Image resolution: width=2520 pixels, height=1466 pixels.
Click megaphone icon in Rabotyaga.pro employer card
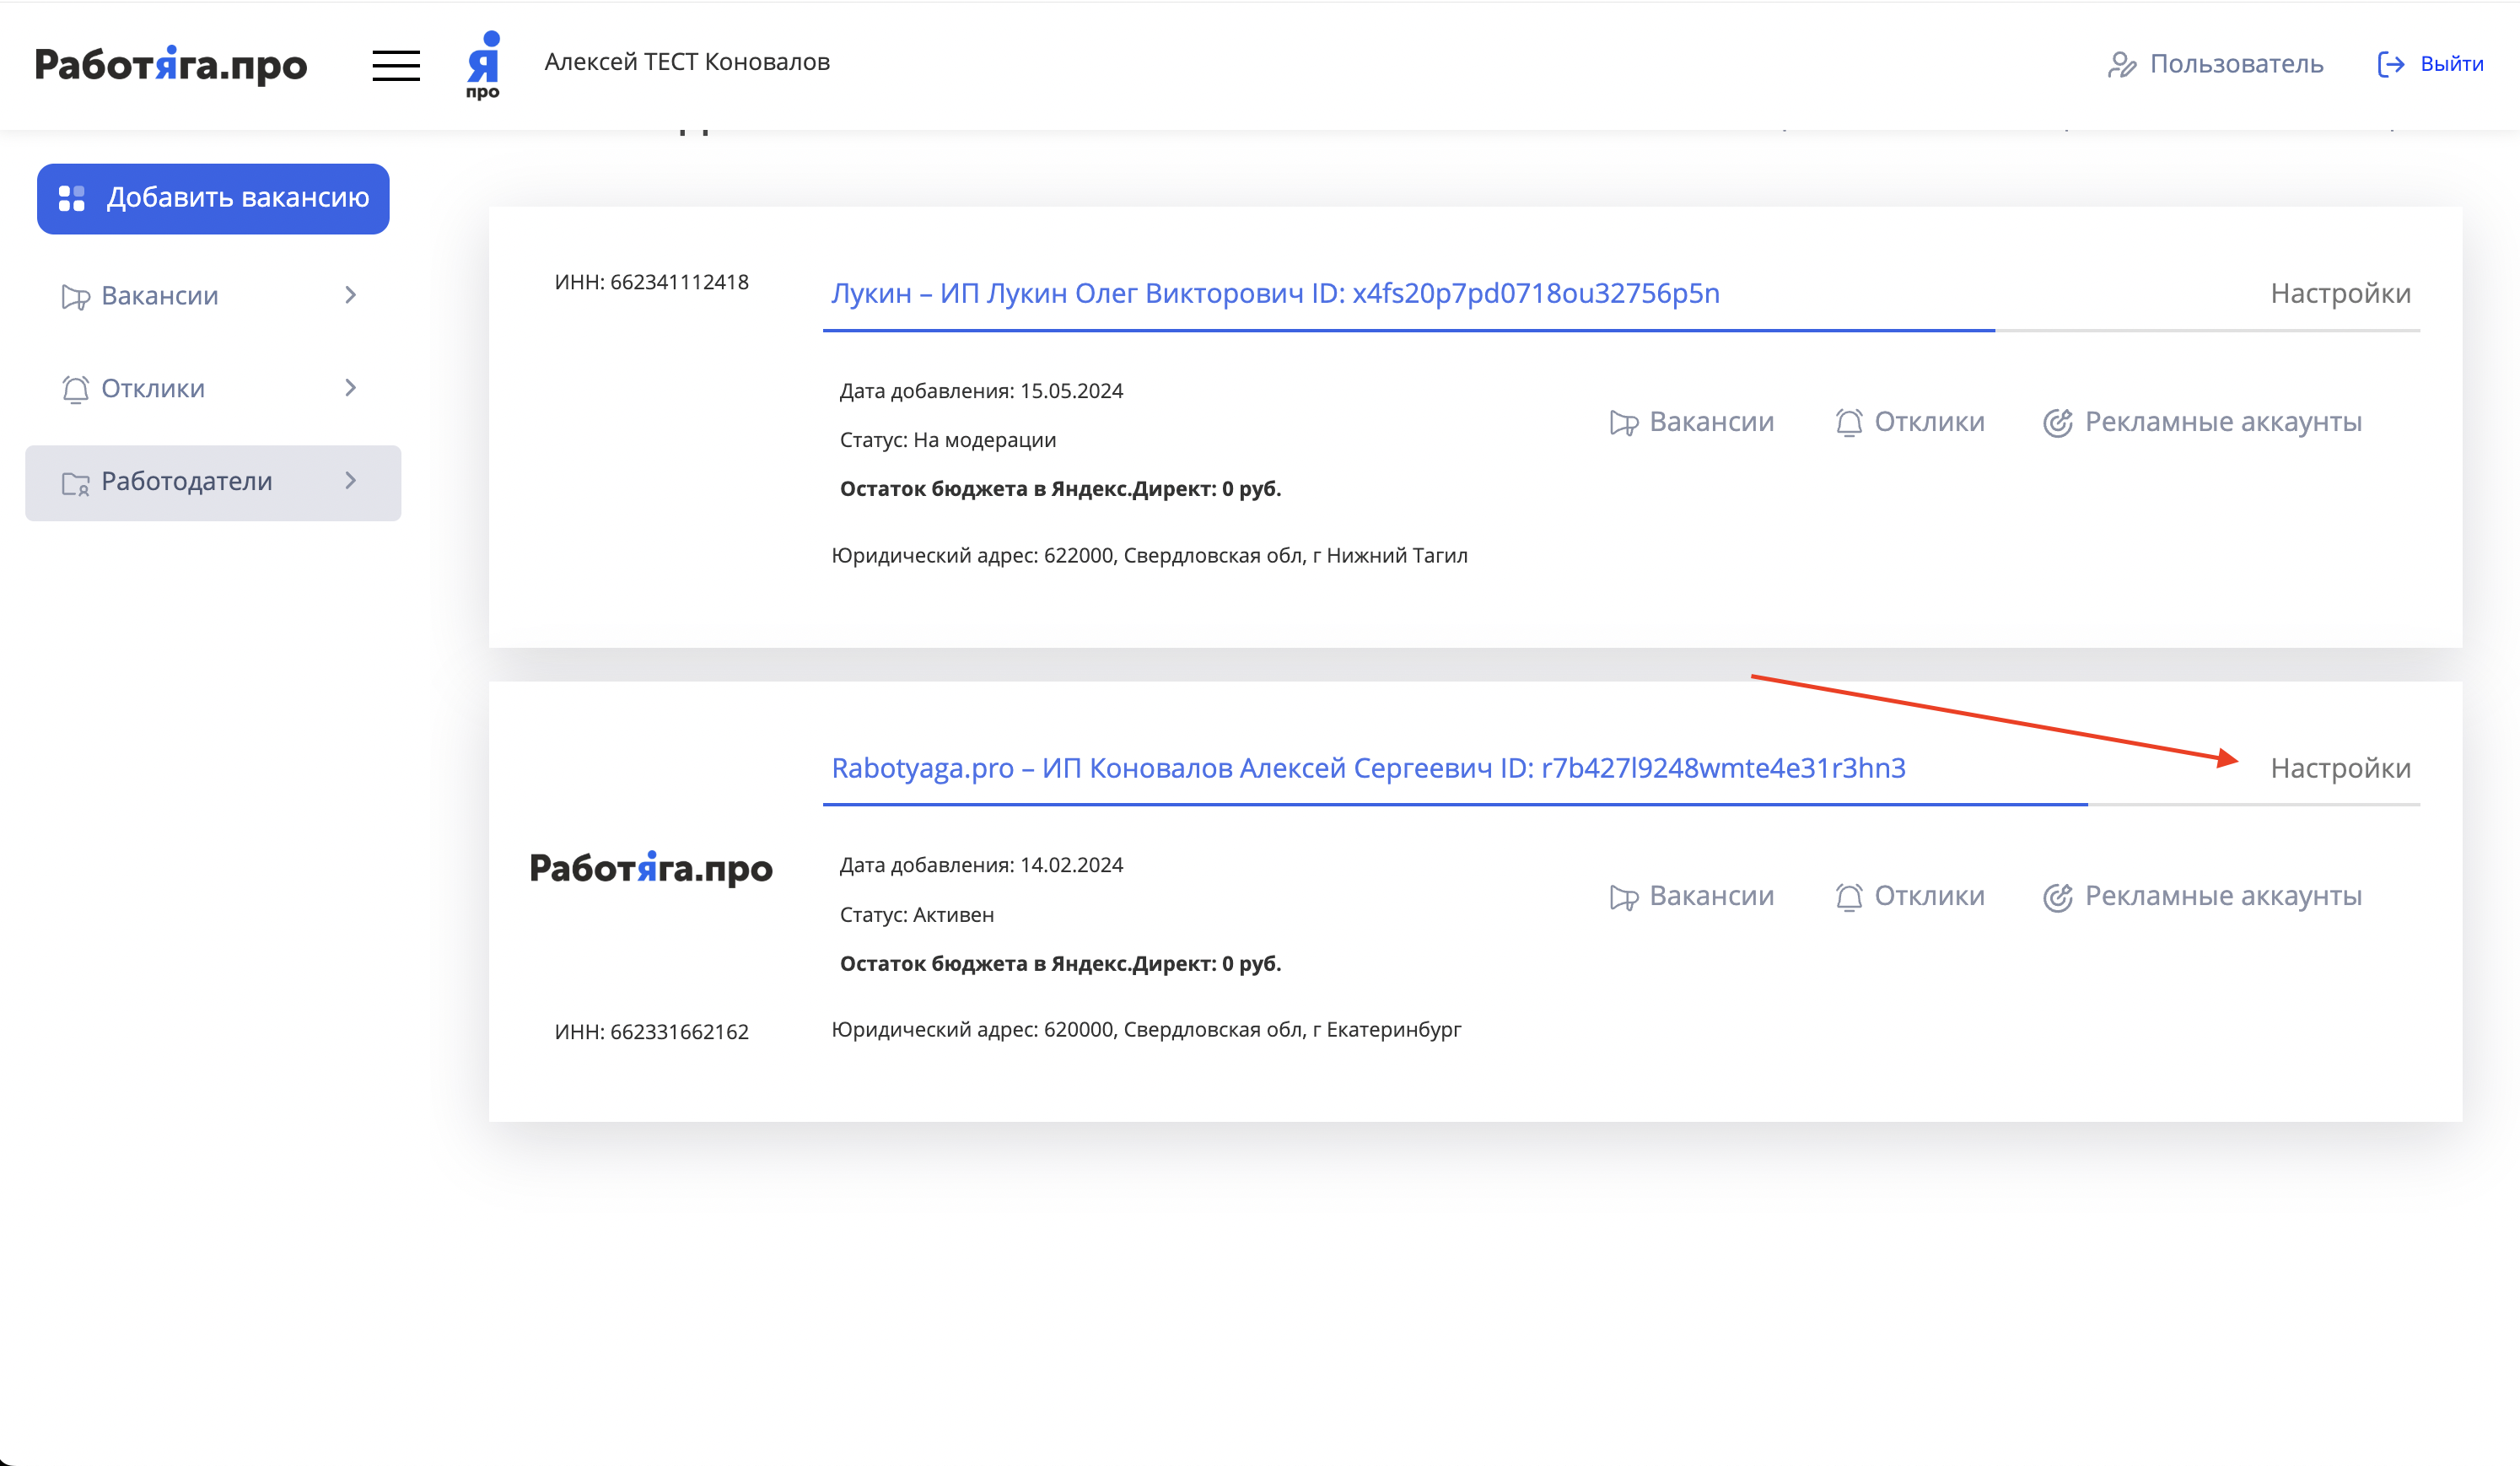click(x=1624, y=897)
